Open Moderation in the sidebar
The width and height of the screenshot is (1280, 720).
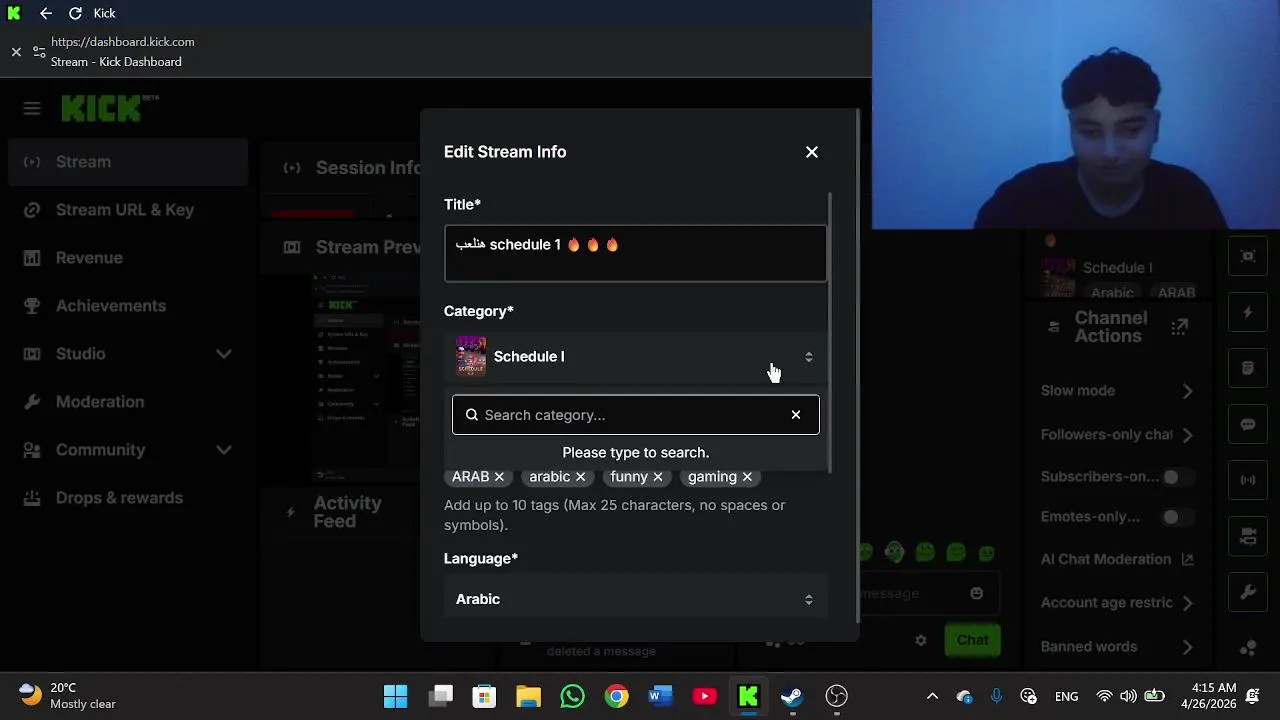(x=127, y=402)
